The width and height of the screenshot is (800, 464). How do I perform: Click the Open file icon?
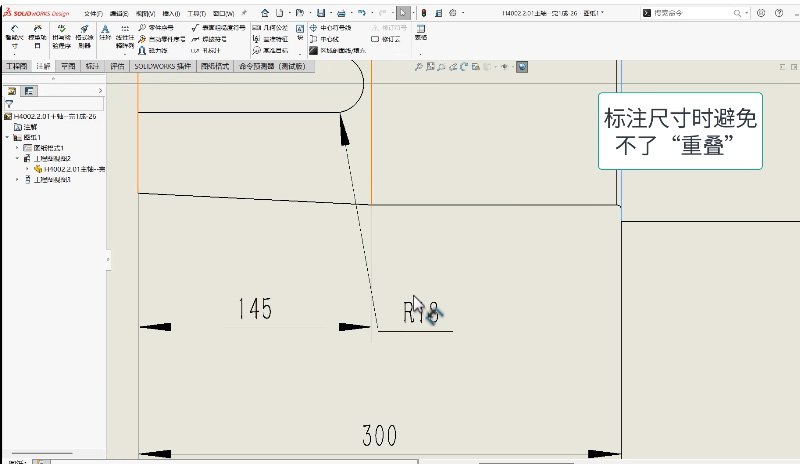pos(299,13)
